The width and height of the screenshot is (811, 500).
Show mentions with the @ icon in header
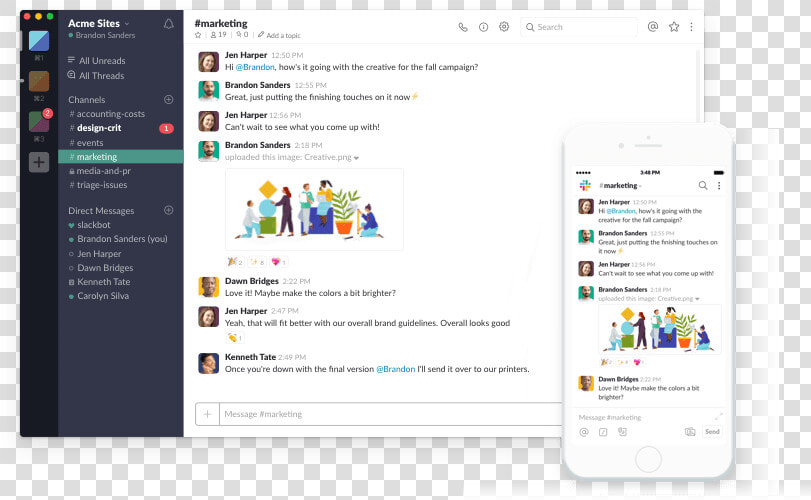(x=653, y=26)
